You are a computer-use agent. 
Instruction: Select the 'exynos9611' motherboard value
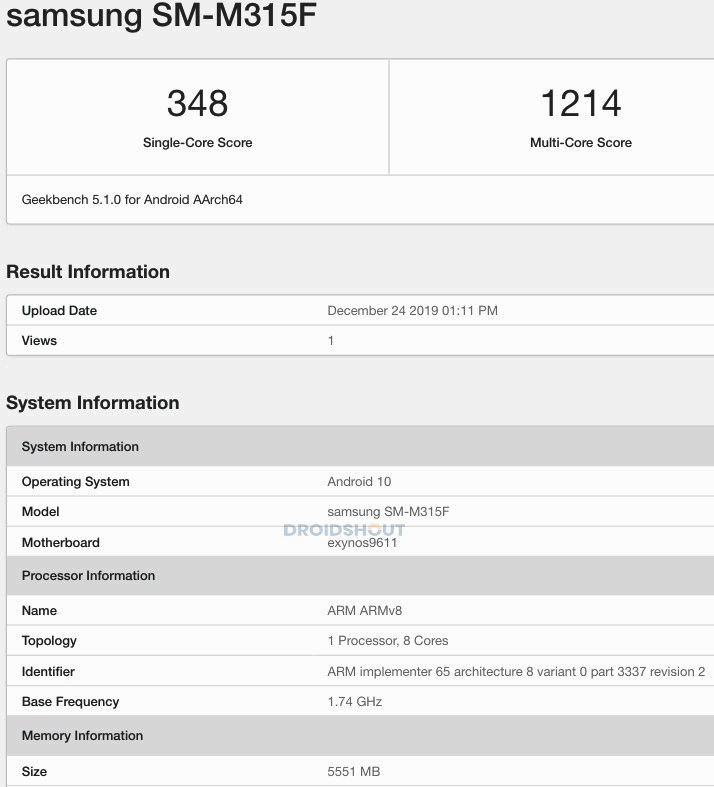coord(362,543)
